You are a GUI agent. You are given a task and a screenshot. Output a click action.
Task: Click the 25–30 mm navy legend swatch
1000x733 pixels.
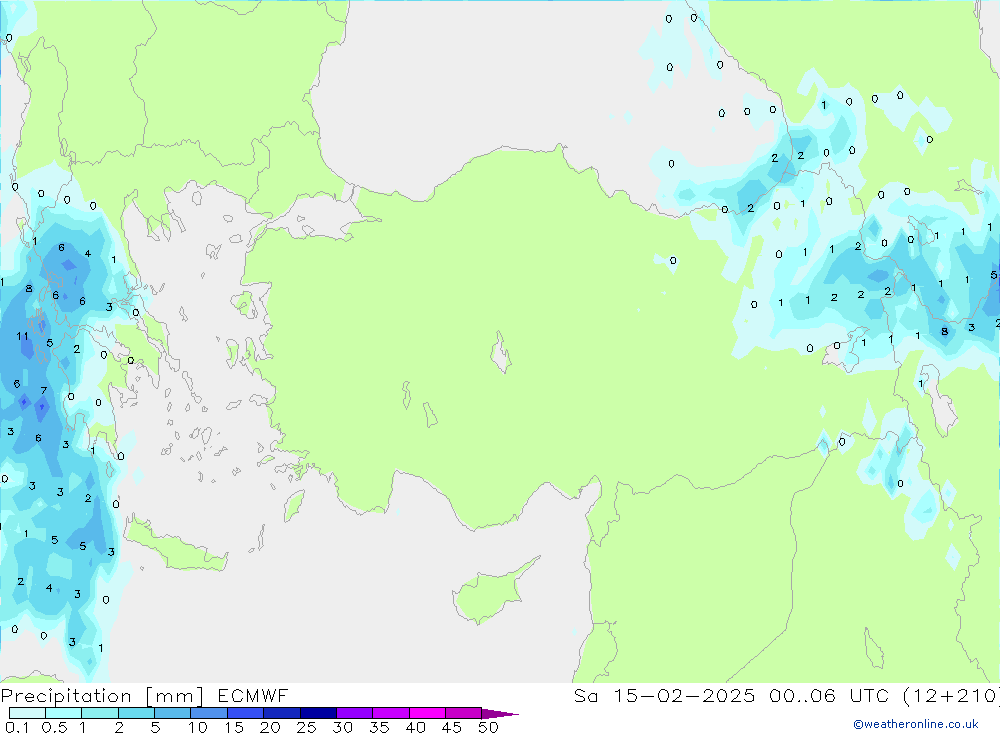coord(318,713)
